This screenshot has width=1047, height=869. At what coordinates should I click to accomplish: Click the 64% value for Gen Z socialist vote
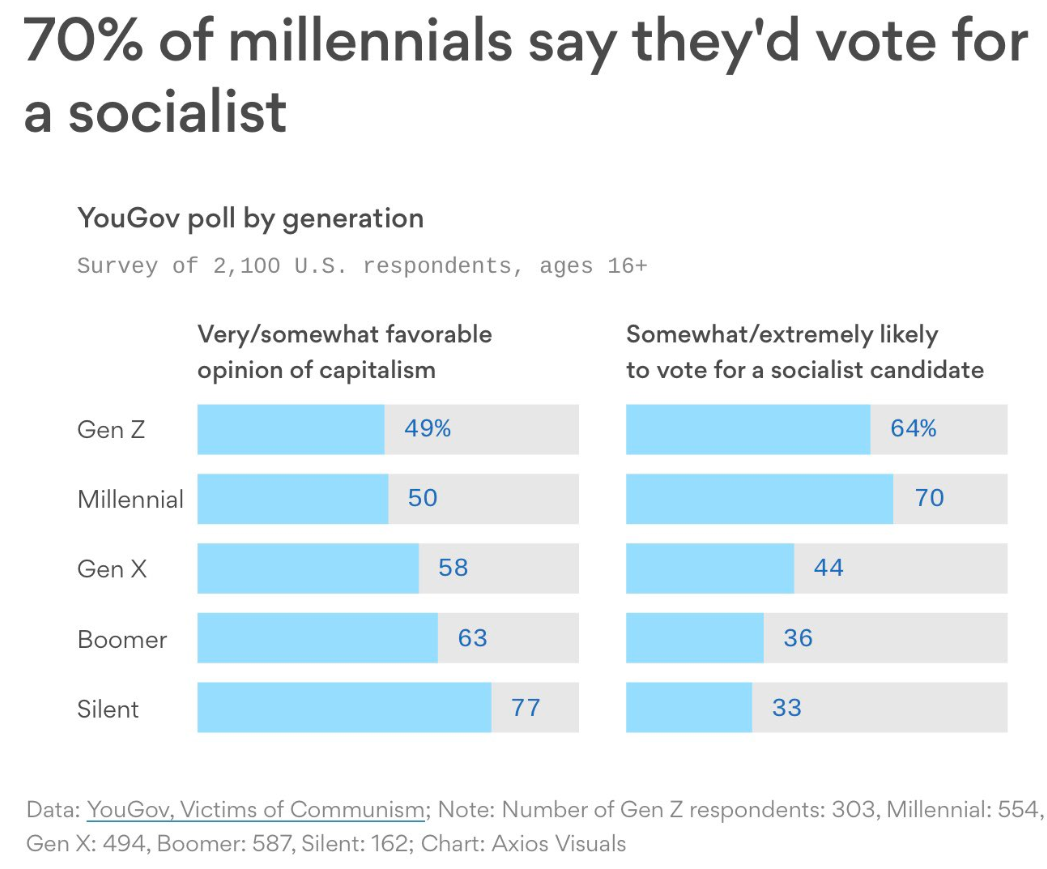click(x=913, y=429)
